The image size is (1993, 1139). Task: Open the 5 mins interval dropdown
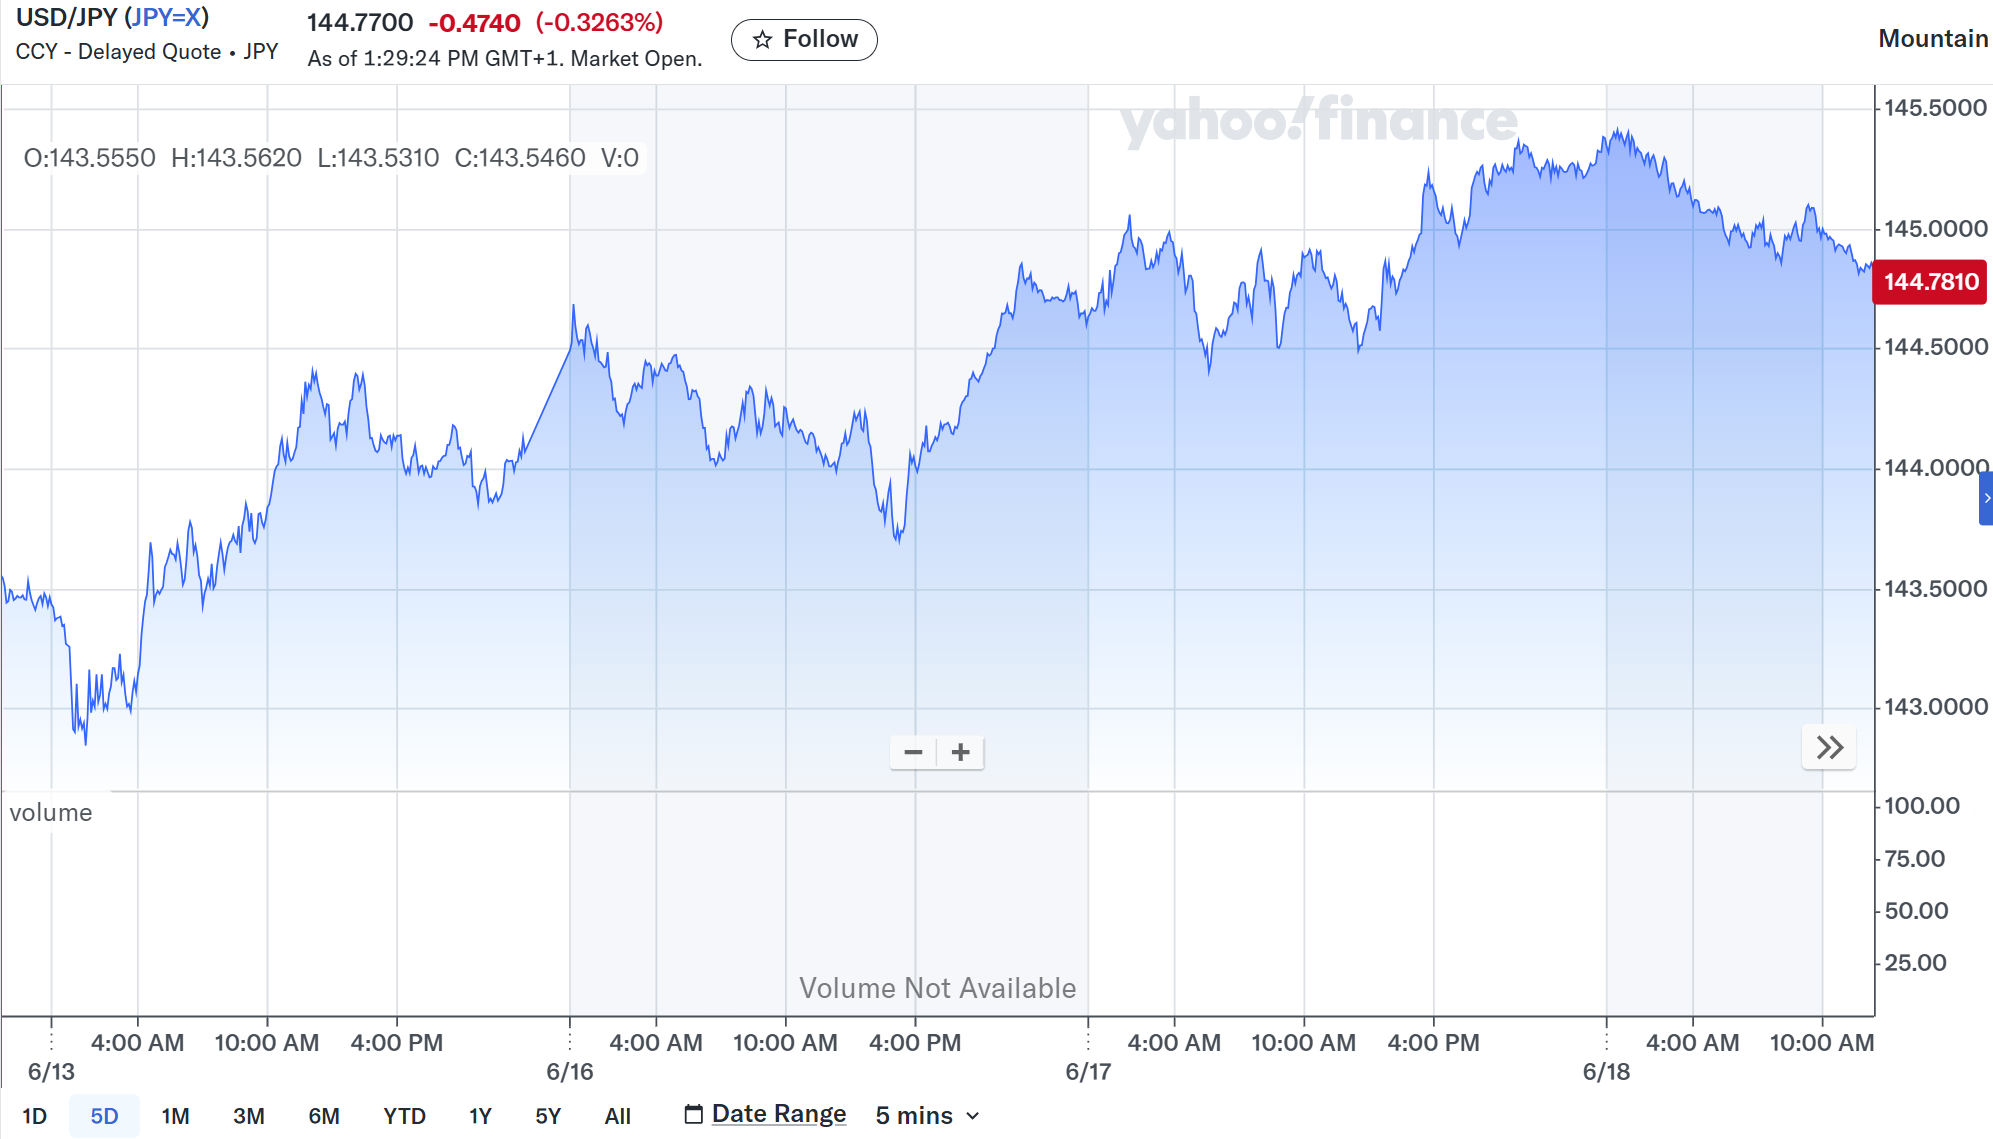point(927,1115)
